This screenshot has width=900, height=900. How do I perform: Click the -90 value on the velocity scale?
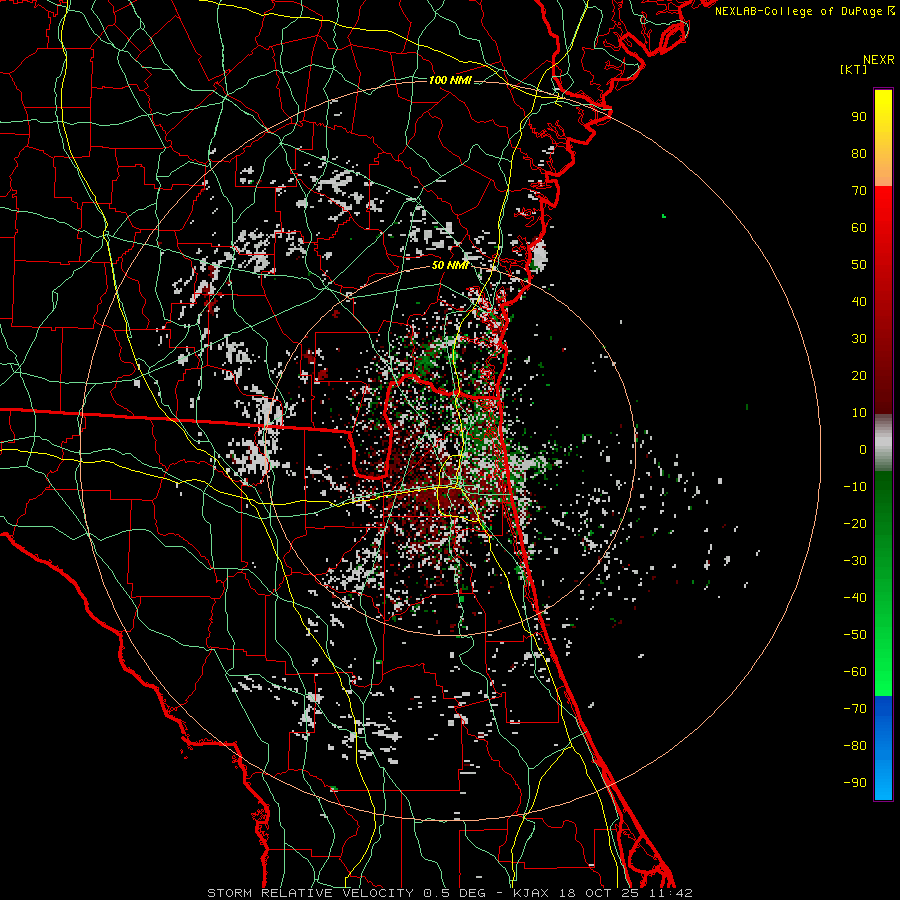[x=855, y=783]
